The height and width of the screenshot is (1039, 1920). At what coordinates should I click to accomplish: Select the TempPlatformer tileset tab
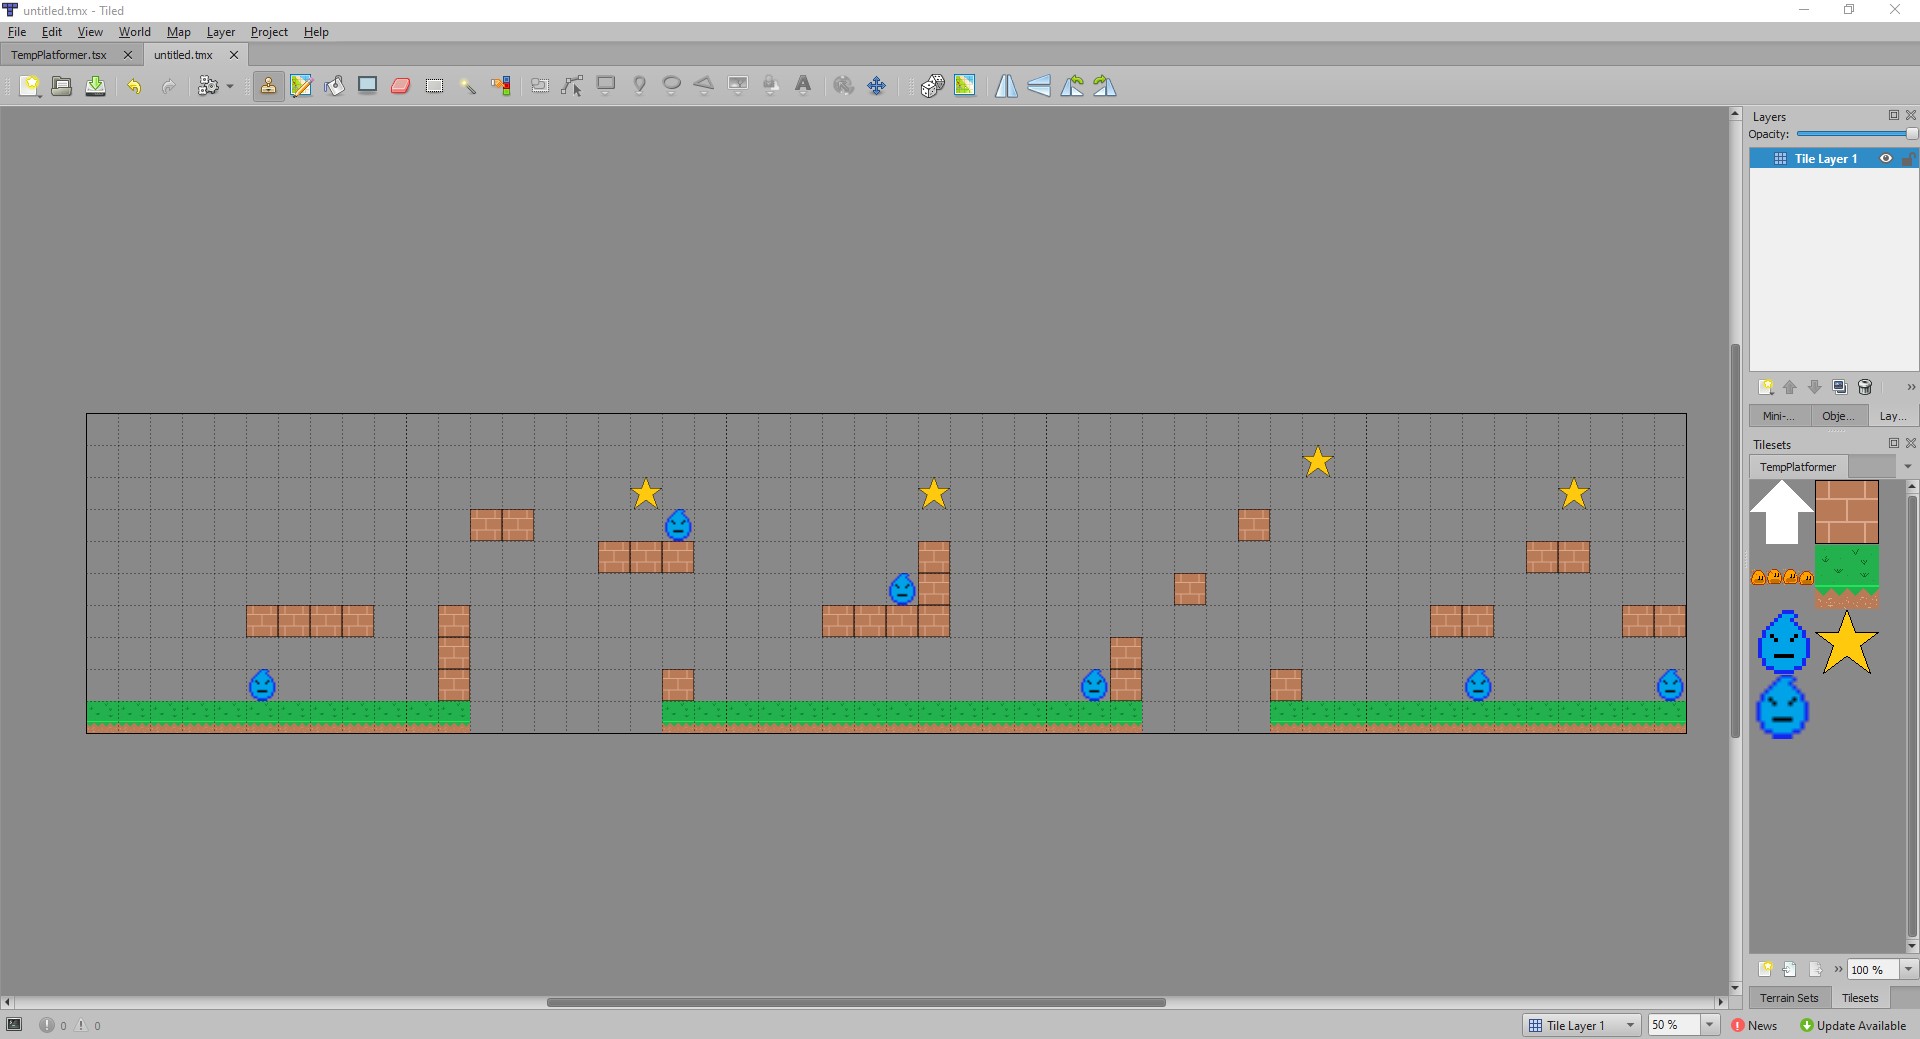pos(1798,467)
